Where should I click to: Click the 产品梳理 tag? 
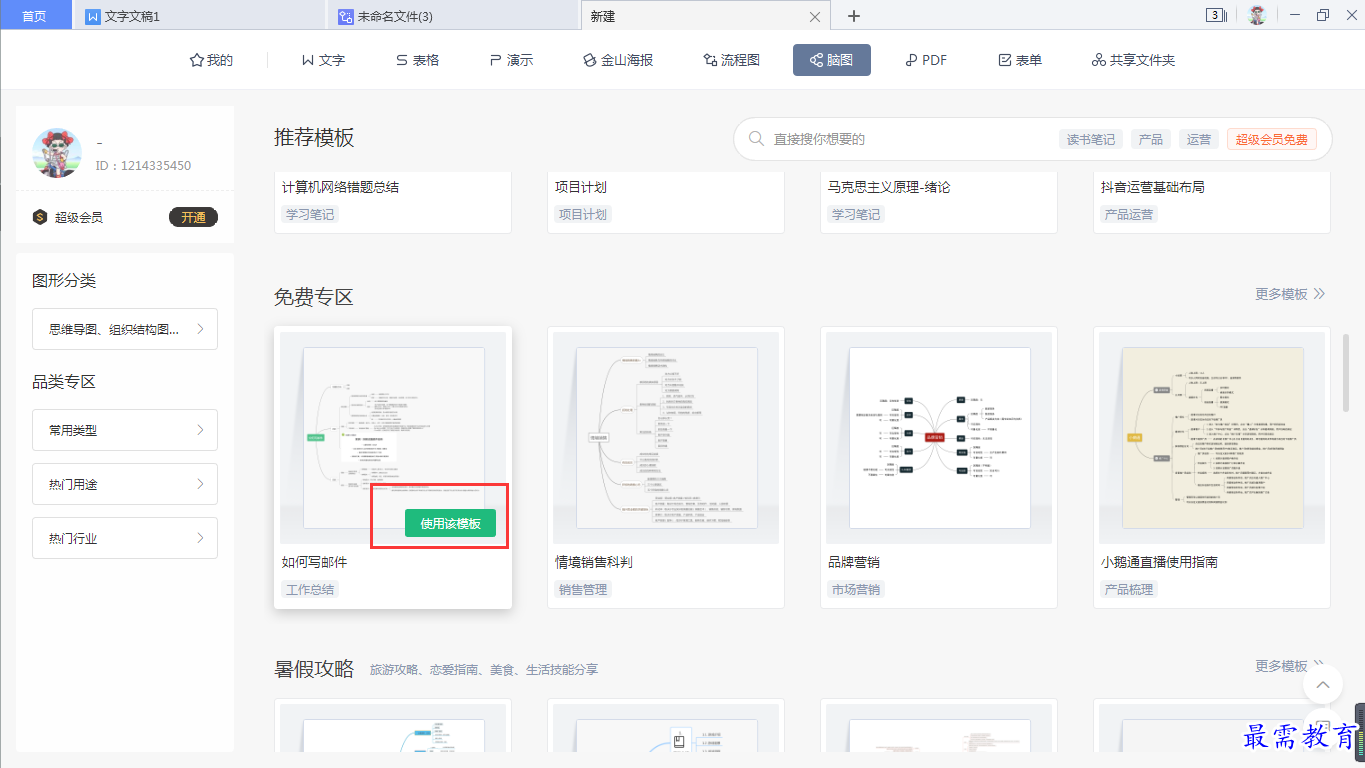(1129, 589)
